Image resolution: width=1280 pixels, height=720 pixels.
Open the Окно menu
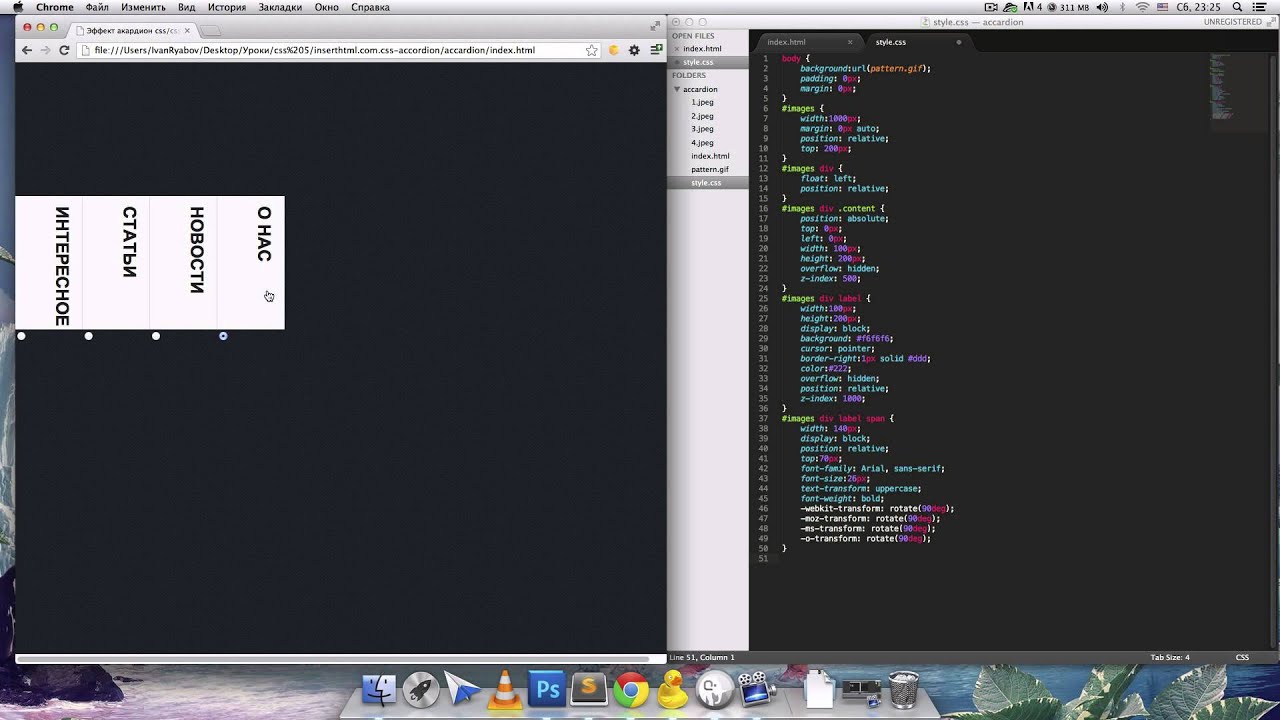tap(326, 7)
